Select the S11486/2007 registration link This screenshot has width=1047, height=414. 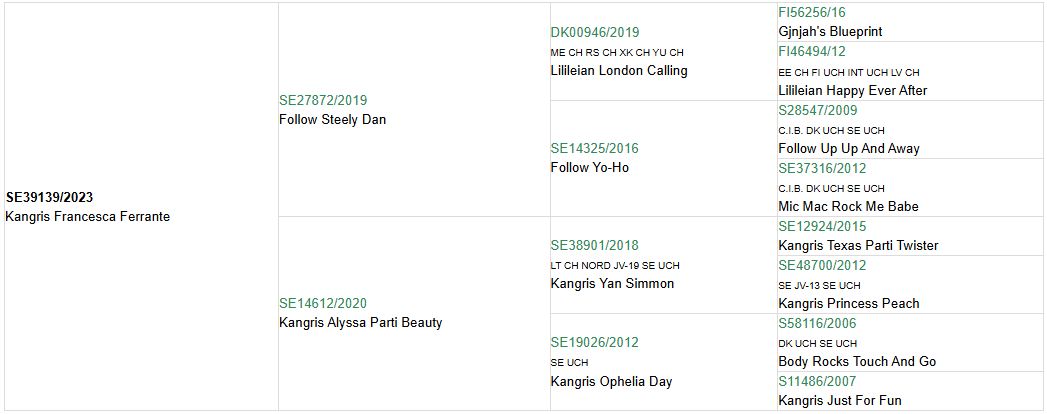pos(818,381)
